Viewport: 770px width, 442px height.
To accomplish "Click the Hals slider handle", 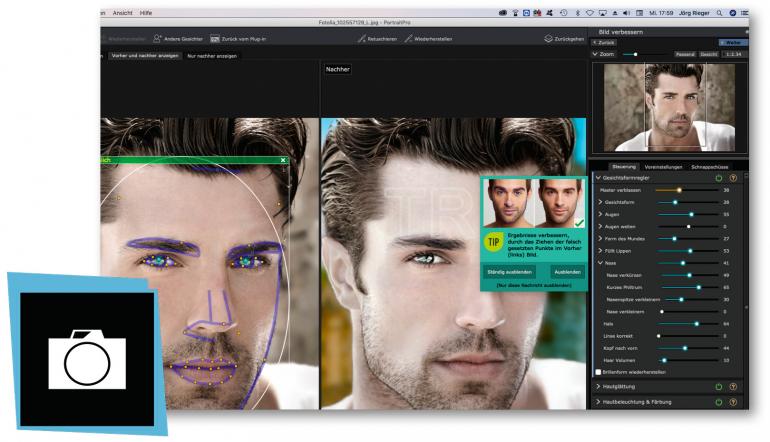I will (x=697, y=324).
